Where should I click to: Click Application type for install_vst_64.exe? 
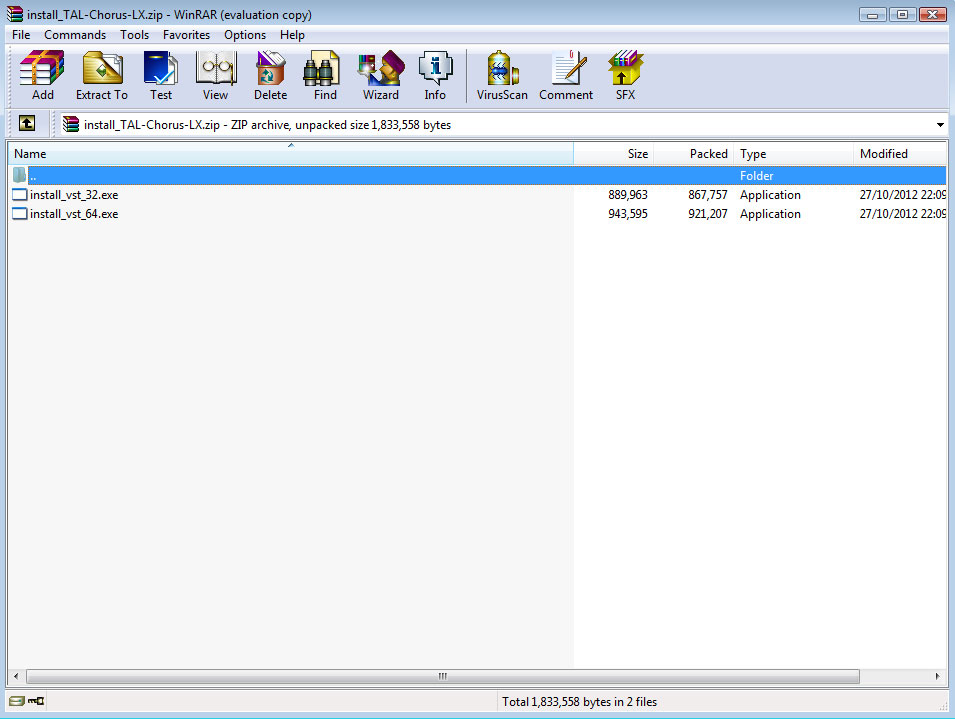770,214
